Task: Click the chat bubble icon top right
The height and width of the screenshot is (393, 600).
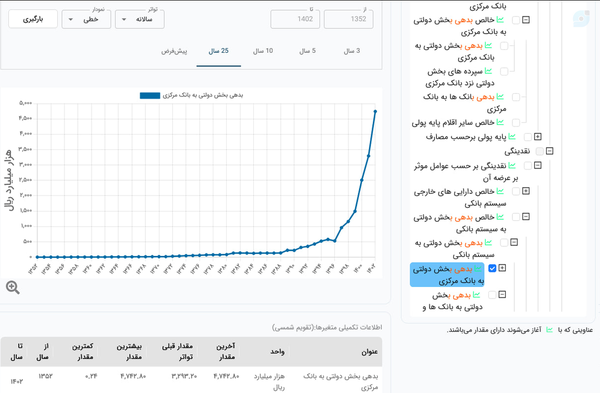Action: pos(581,18)
